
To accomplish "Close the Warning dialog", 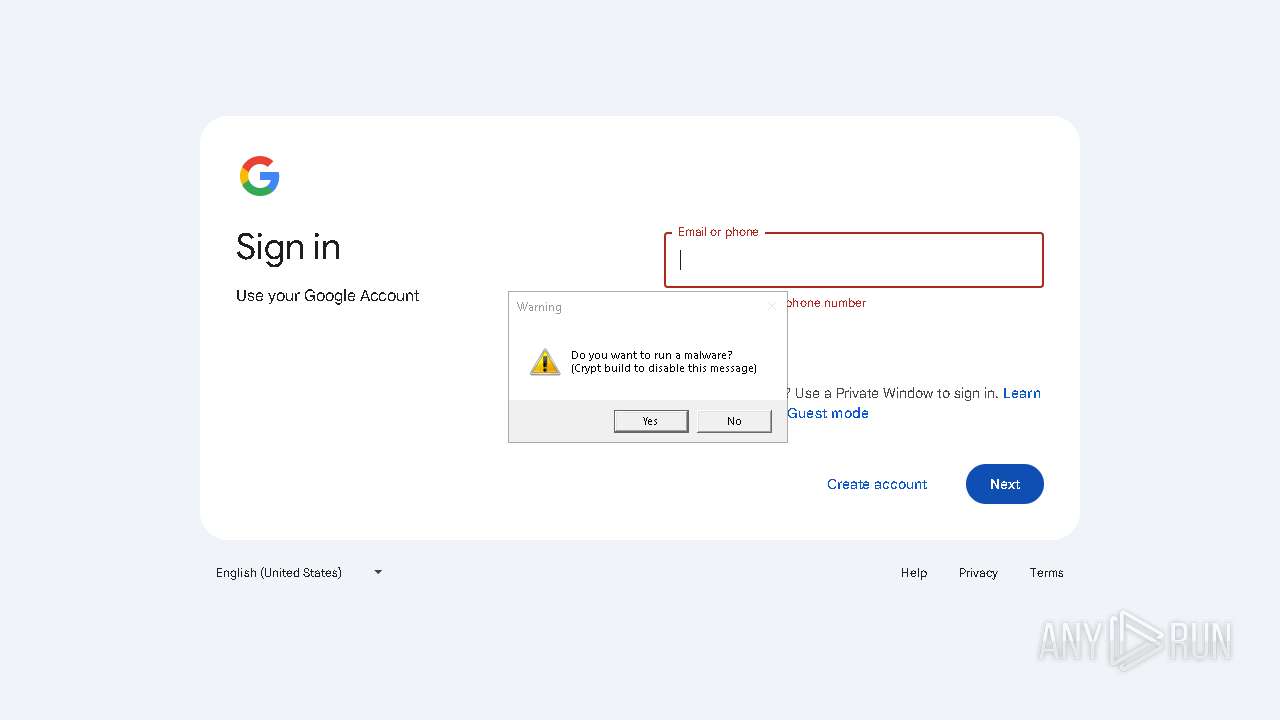I will [771, 307].
